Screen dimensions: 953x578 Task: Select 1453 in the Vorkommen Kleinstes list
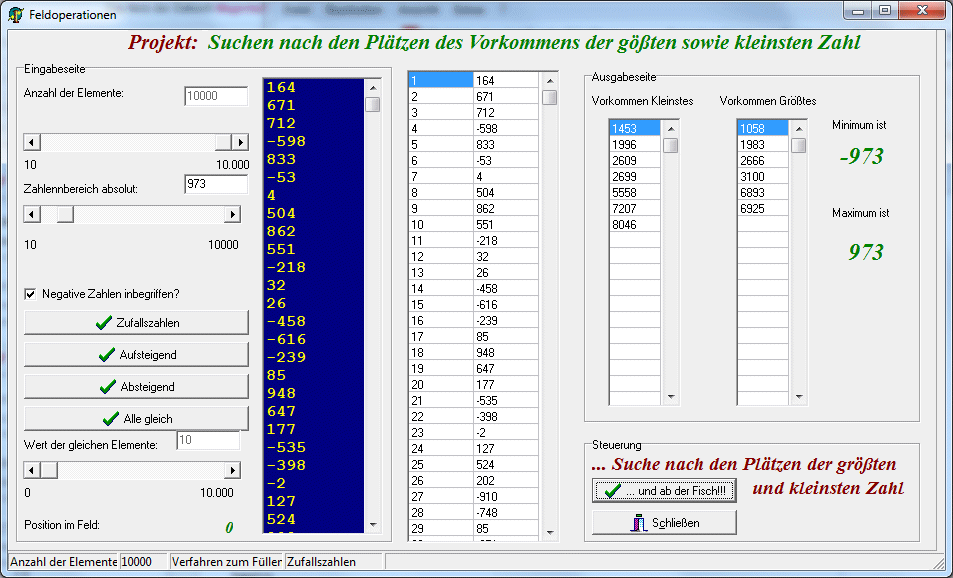coord(635,128)
